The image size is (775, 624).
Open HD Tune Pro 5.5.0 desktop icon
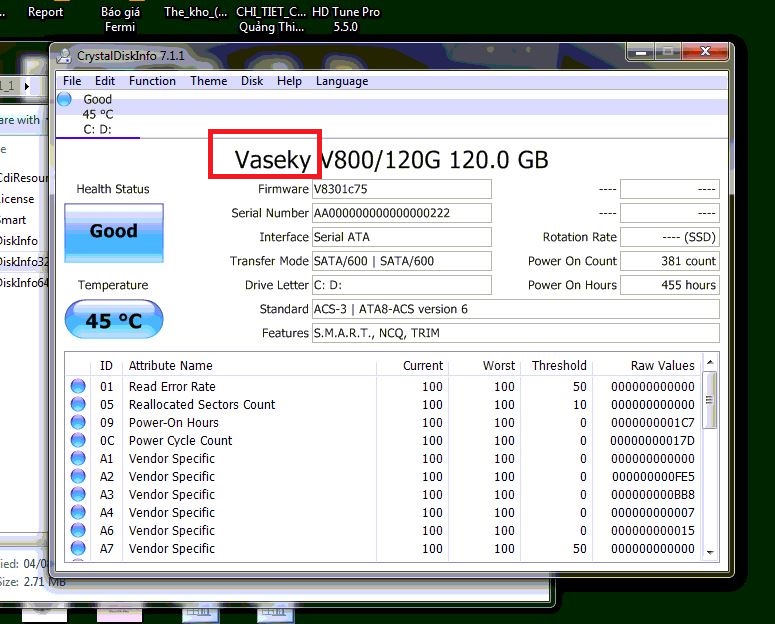[x=345, y=19]
